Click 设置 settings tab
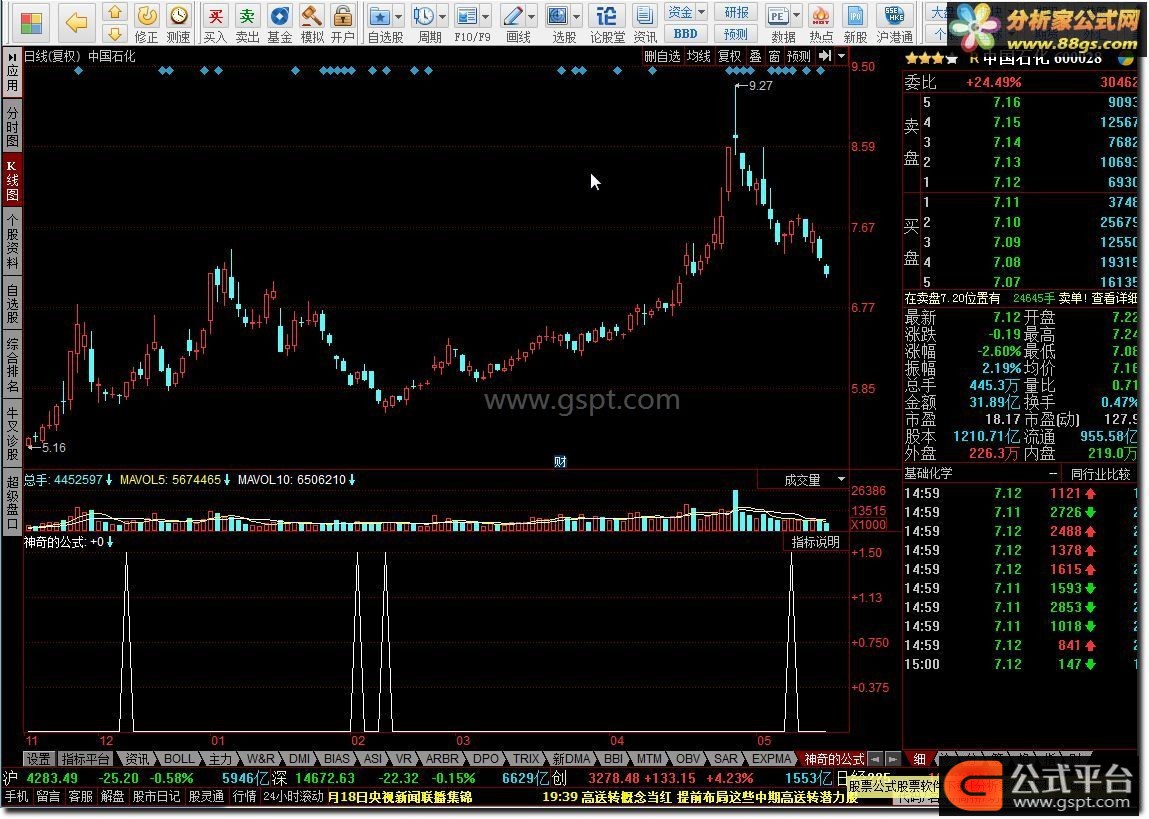The width and height of the screenshot is (1149, 819). [39, 759]
